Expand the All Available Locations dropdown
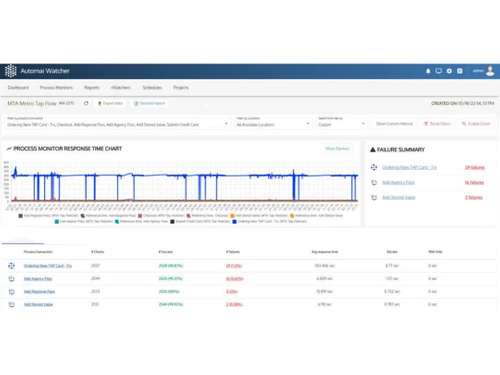The image size is (500, 375). click(273, 125)
